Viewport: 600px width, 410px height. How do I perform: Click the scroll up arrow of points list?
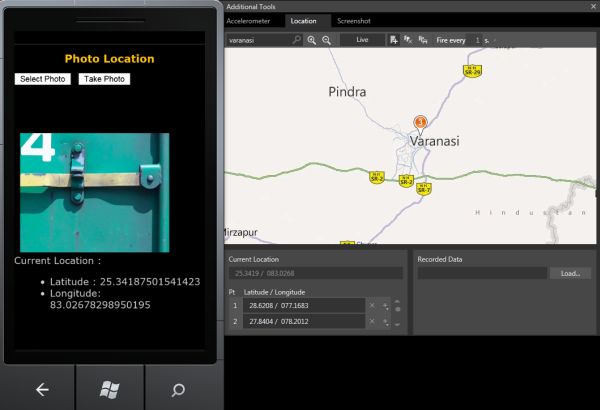pyautogui.click(x=397, y=302)
